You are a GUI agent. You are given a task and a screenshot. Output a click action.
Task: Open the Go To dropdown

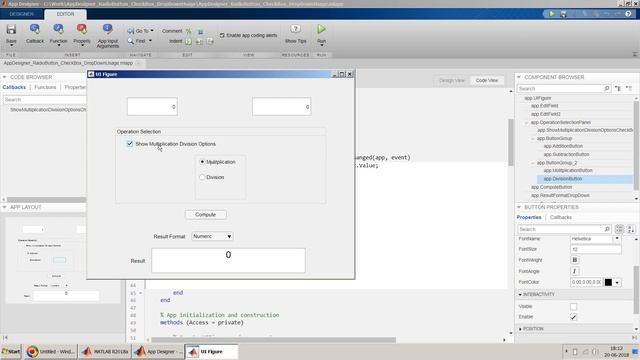click(141, 31)
